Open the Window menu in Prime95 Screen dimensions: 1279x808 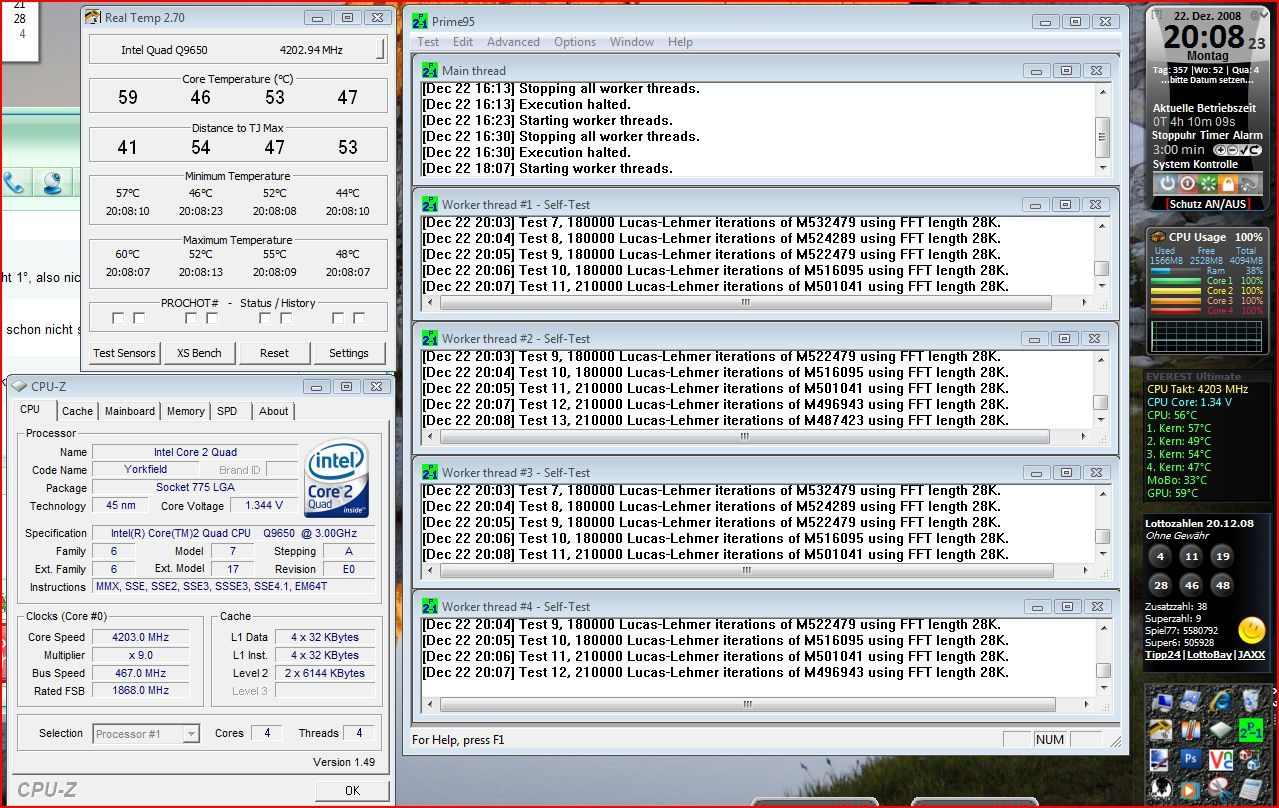click(x=632, y=42)
